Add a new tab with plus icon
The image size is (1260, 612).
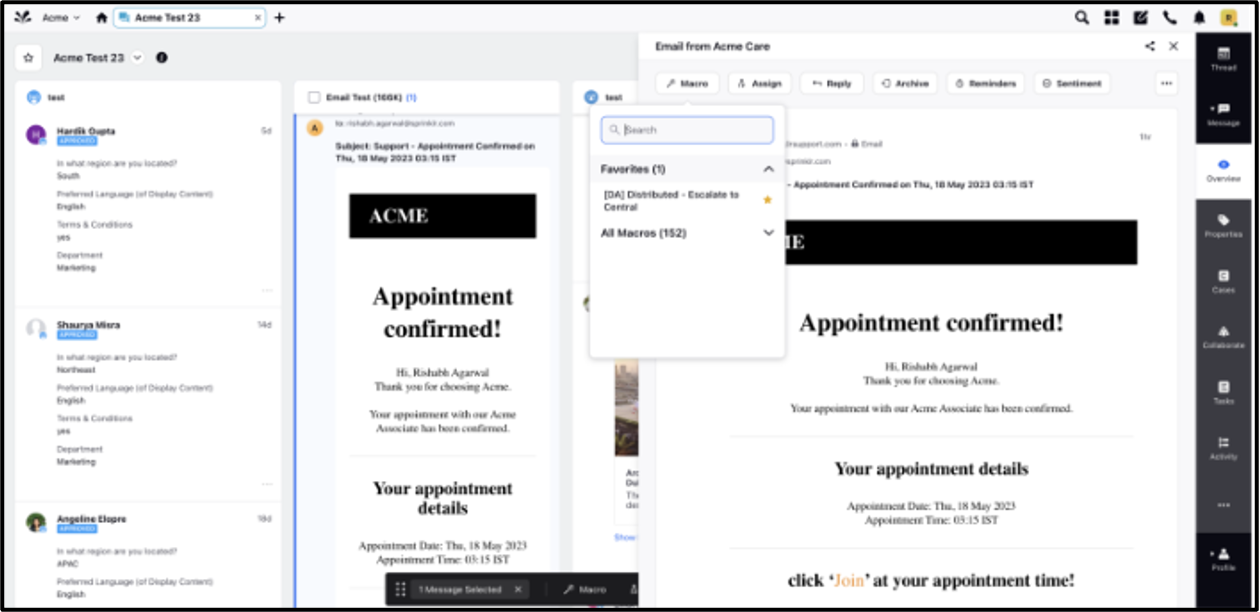click(279, 18)
